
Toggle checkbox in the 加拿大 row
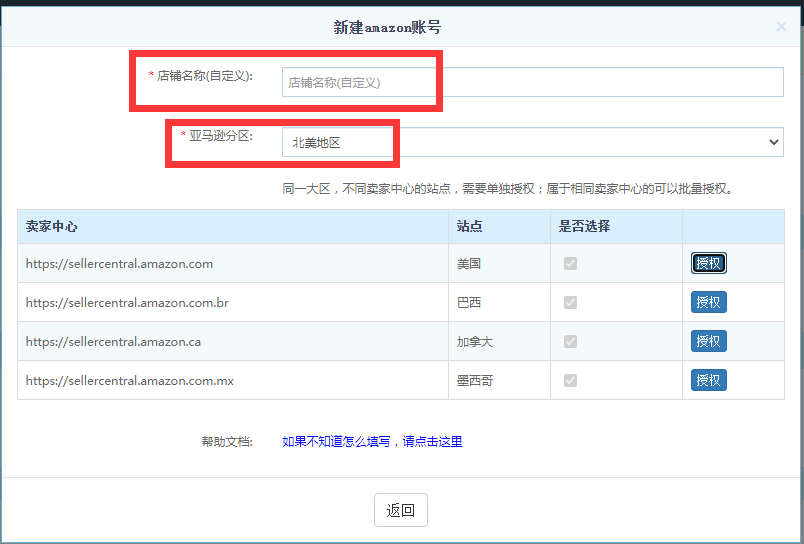[x=570, y=341]
